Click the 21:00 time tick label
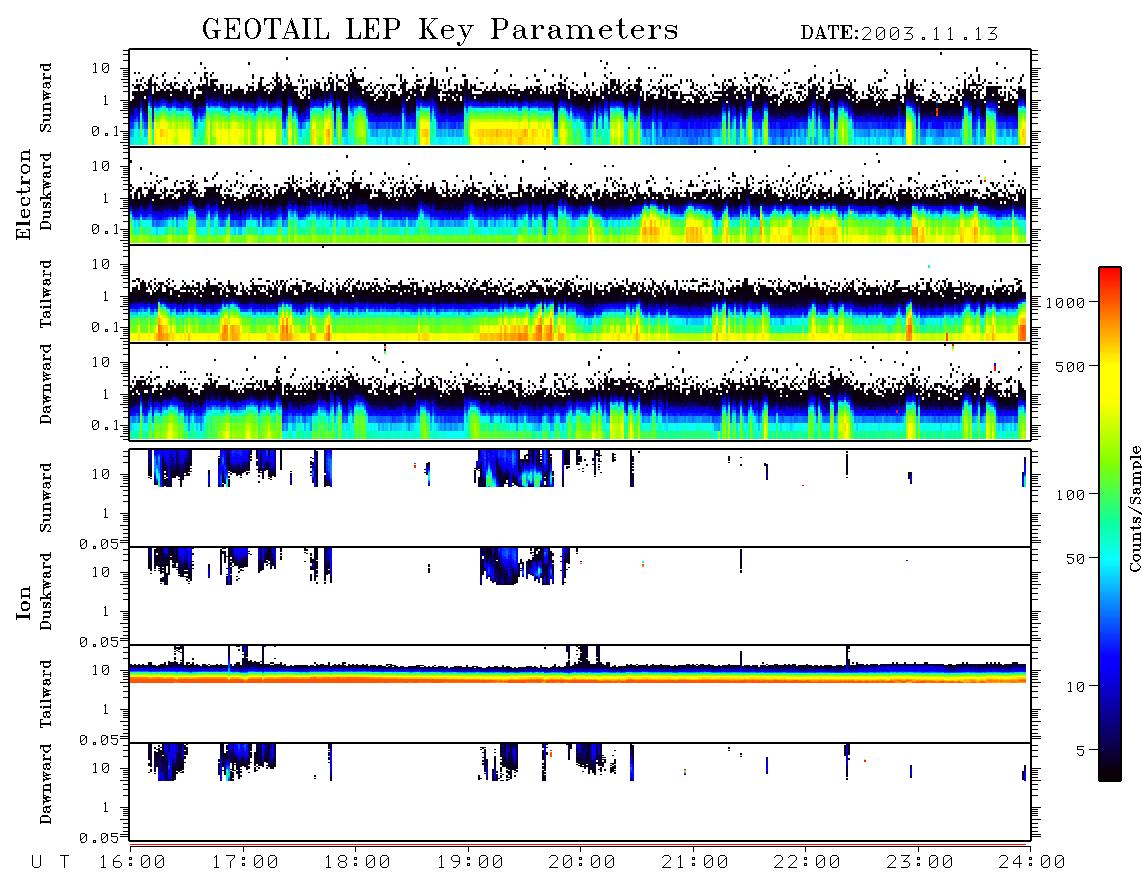Image resolution: width=1142 pixels, height=880 pixels. tap(695, 862)
